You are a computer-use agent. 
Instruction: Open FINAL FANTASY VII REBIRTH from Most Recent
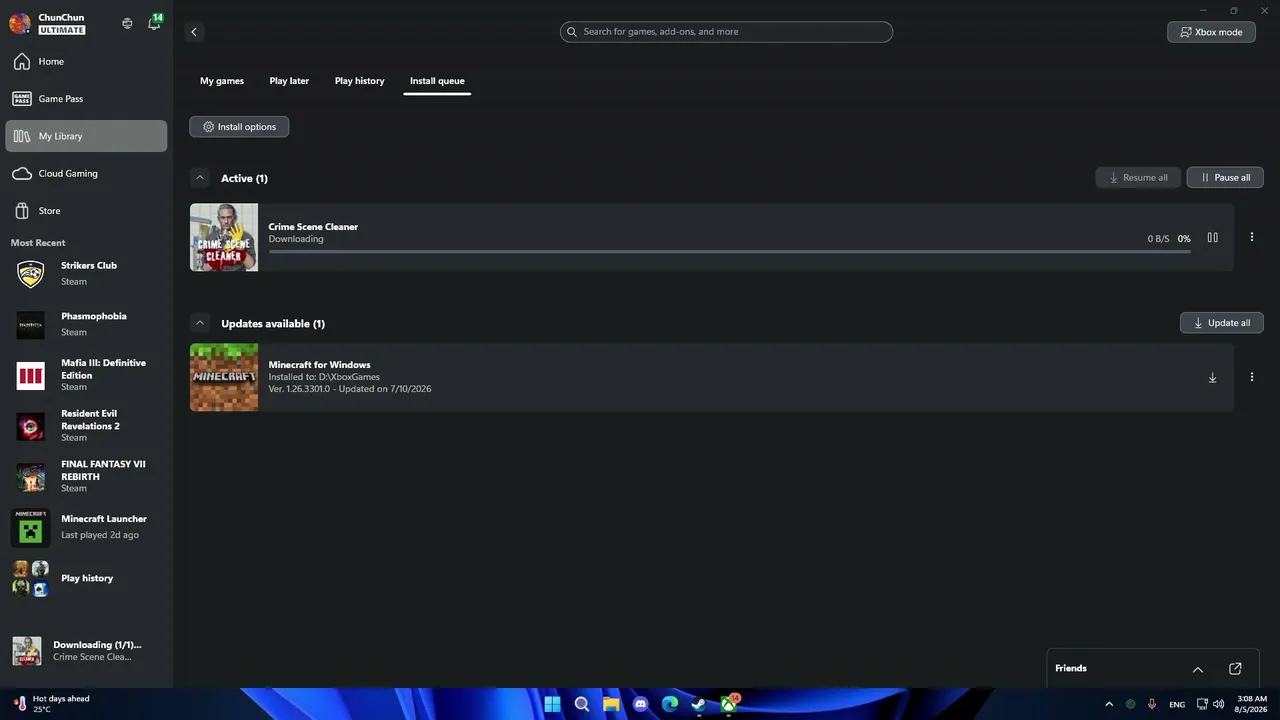86,477
